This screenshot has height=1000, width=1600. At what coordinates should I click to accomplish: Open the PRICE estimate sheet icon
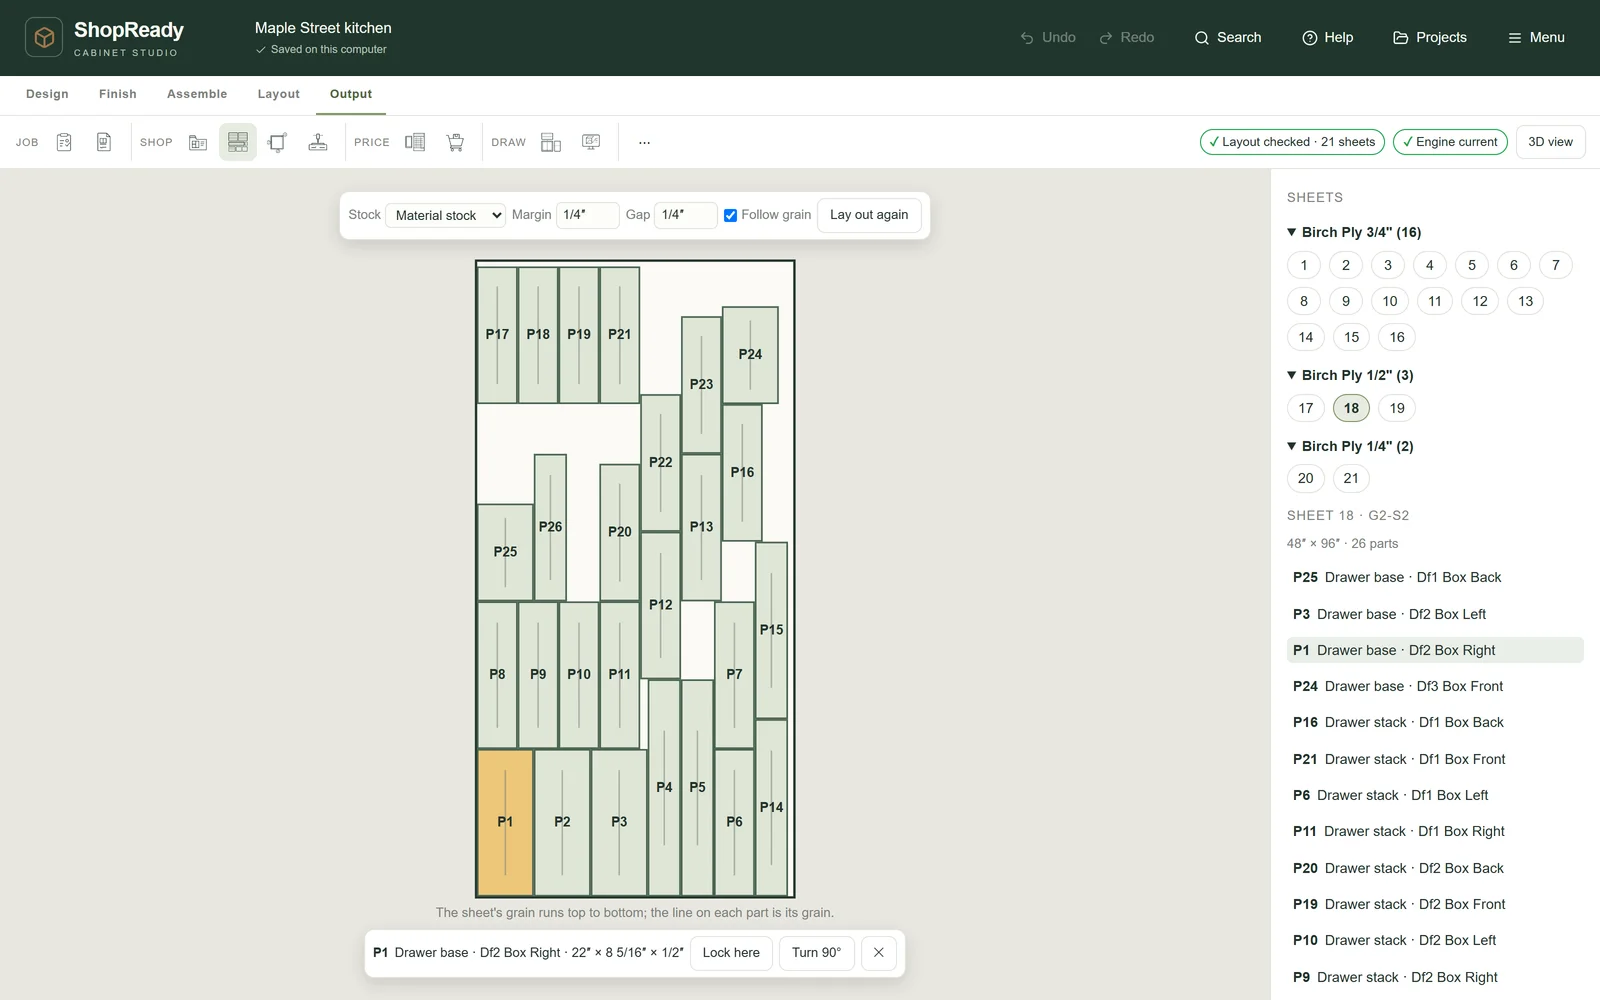click(415, 142)
